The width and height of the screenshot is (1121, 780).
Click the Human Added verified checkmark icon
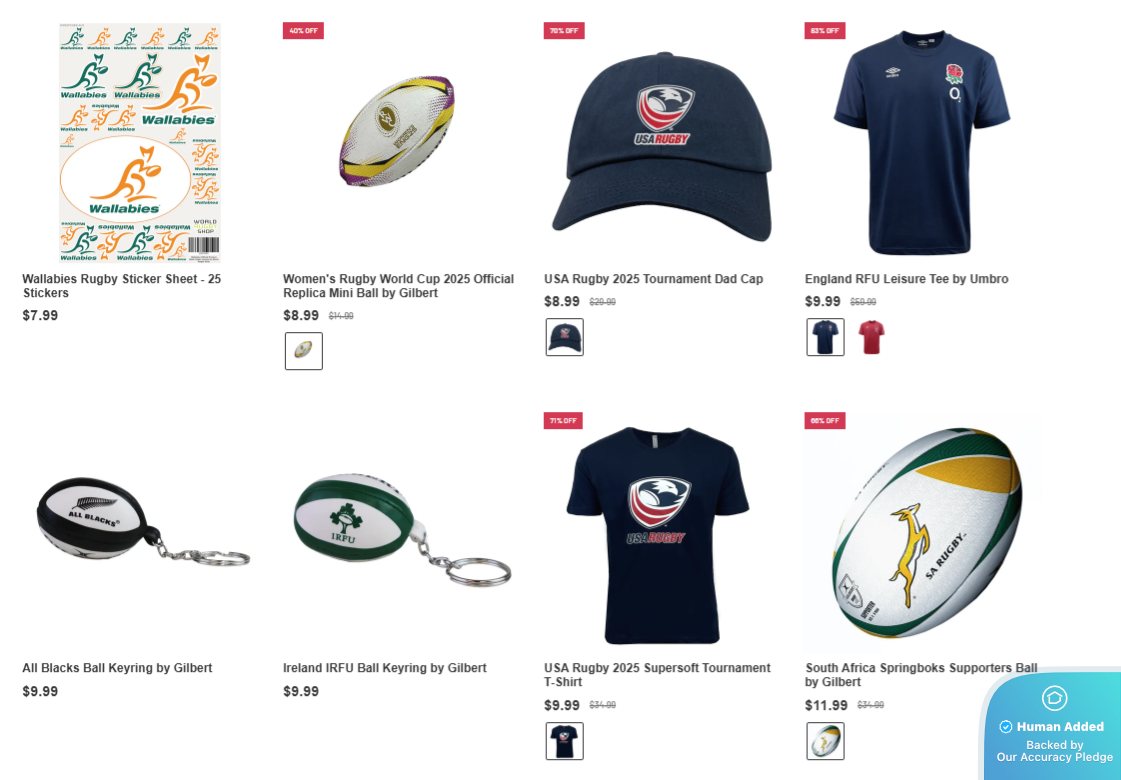1006,726
